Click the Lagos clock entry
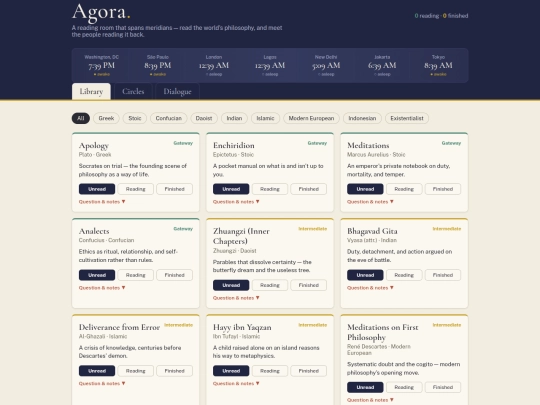 point(270,65)
